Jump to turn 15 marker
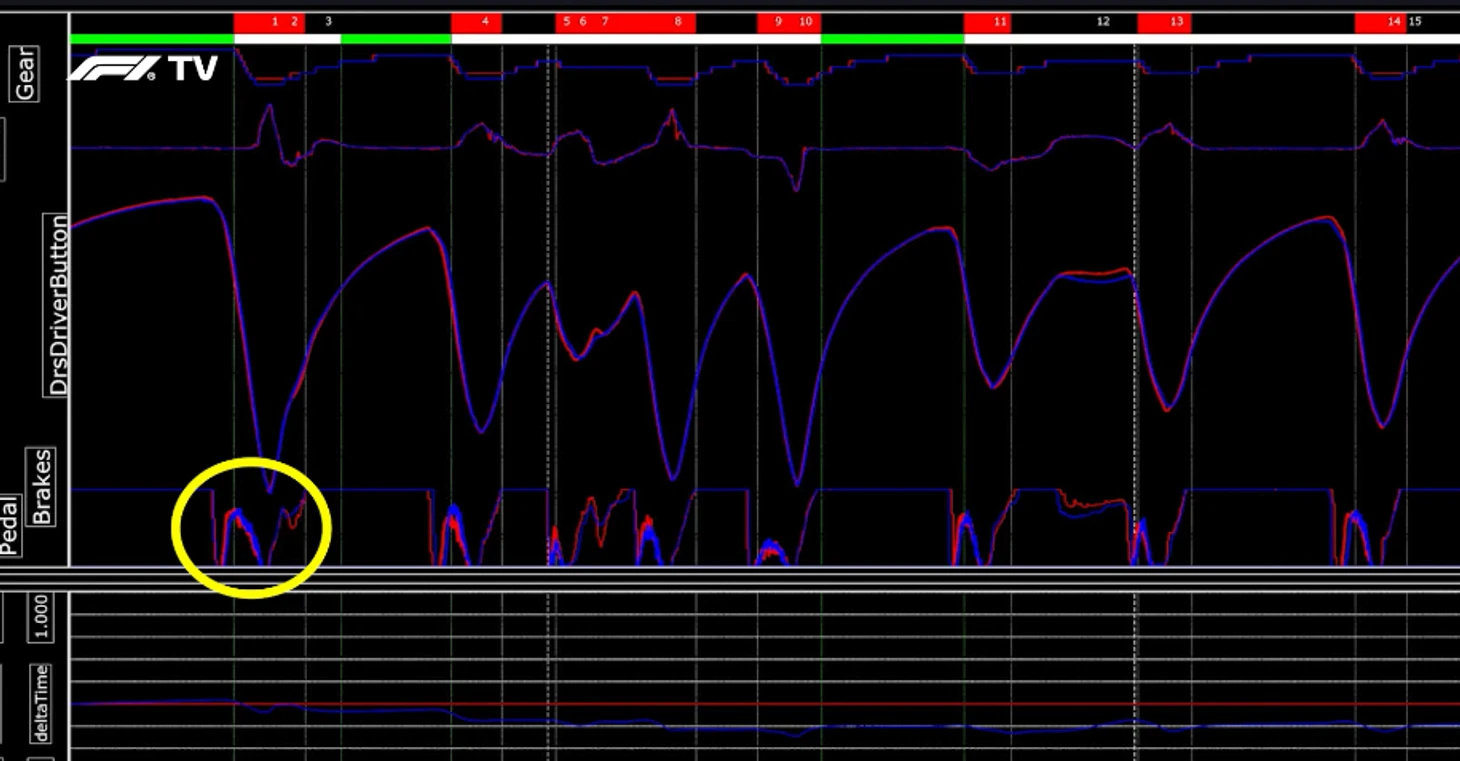The image size is (1460, 761). click(1415, 21)
